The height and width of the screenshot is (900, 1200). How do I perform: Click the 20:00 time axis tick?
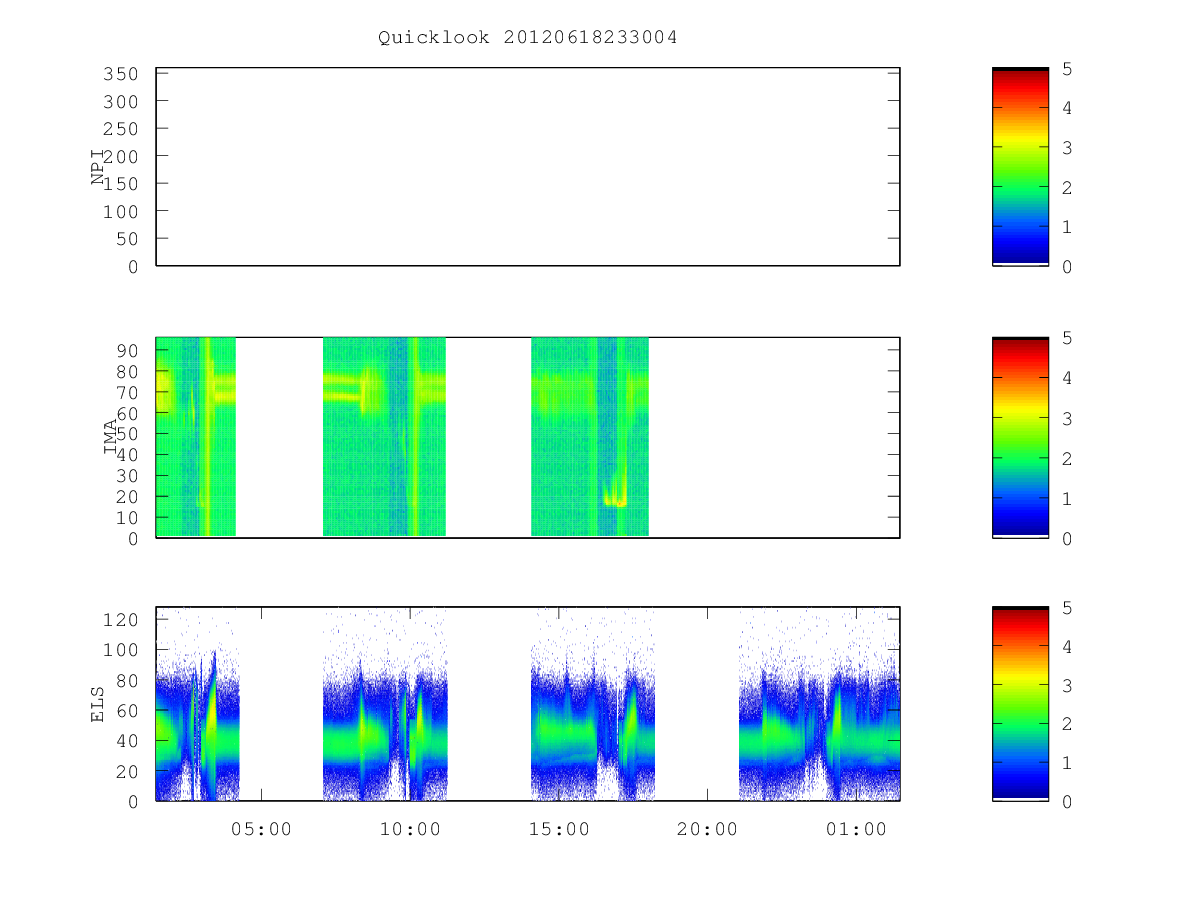[x=707, y=829]
